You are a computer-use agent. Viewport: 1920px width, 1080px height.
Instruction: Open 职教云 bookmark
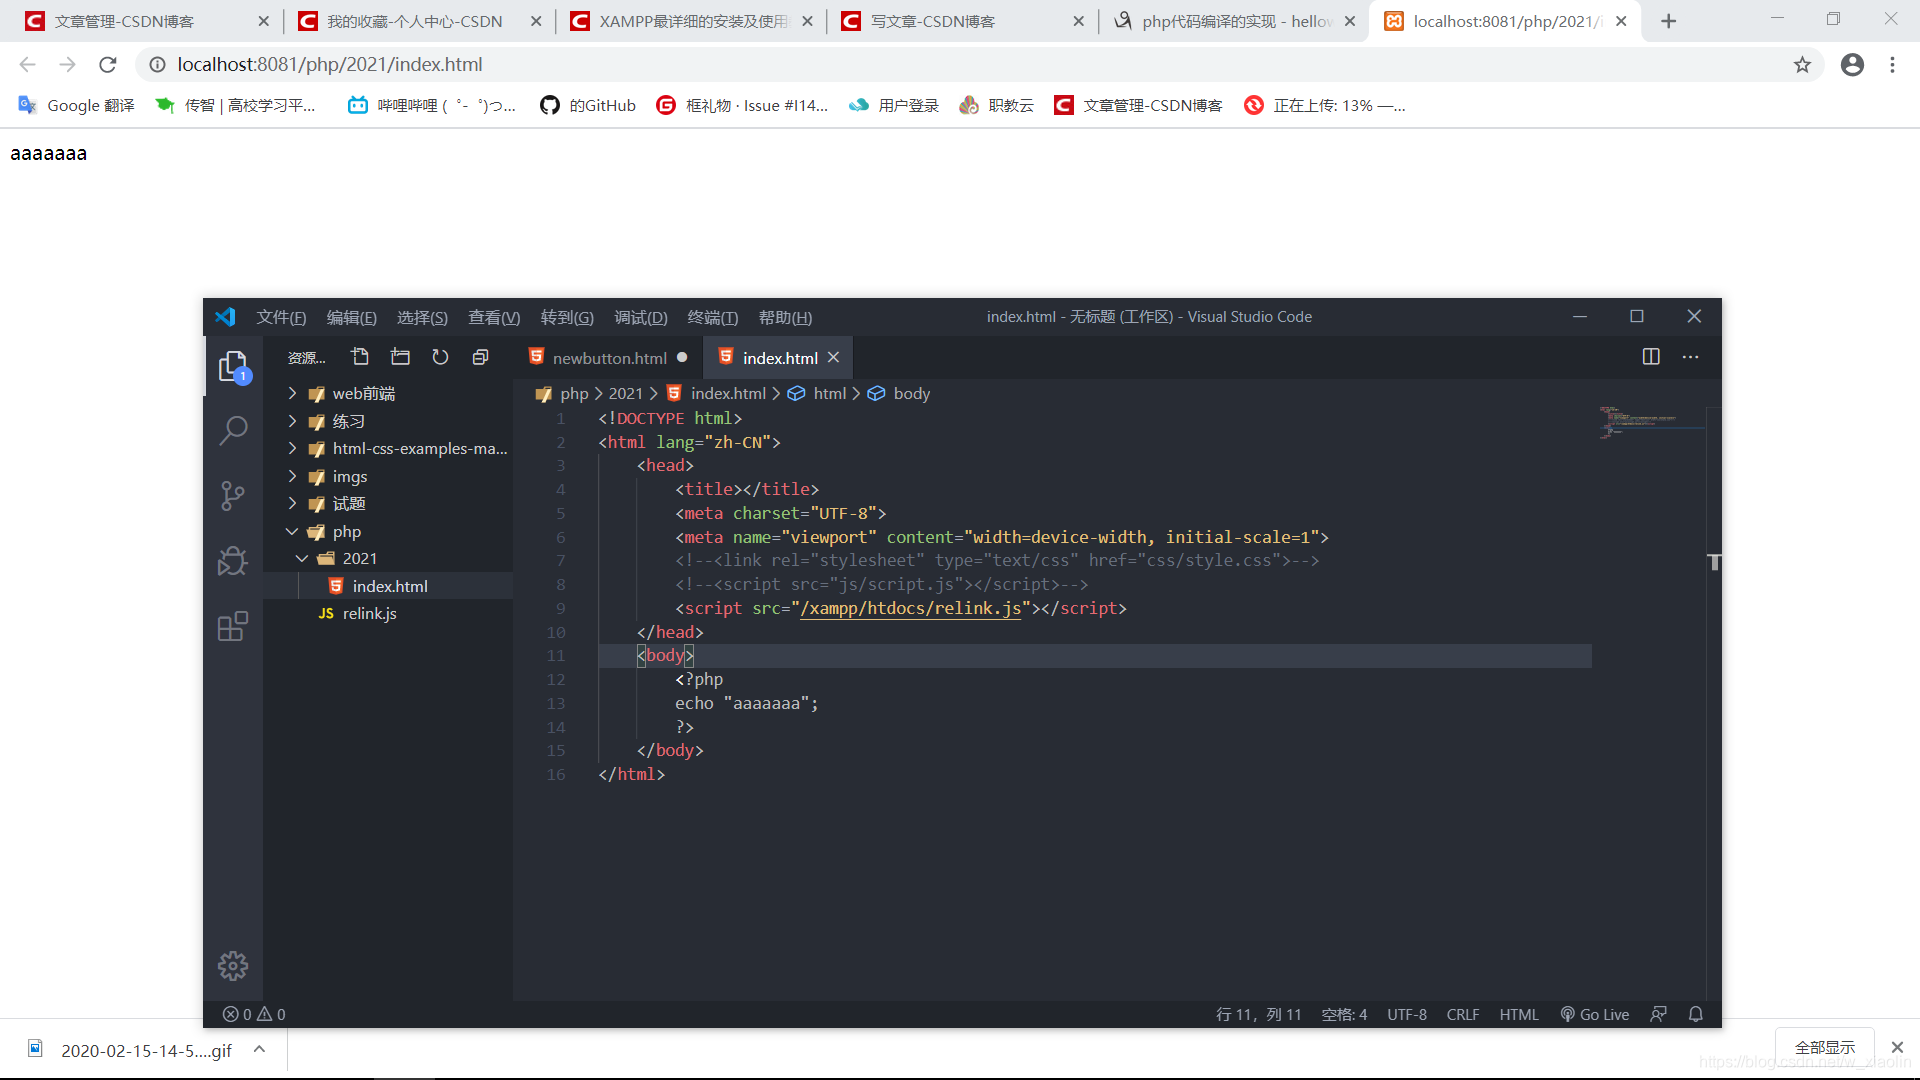[x=996, y=106]
